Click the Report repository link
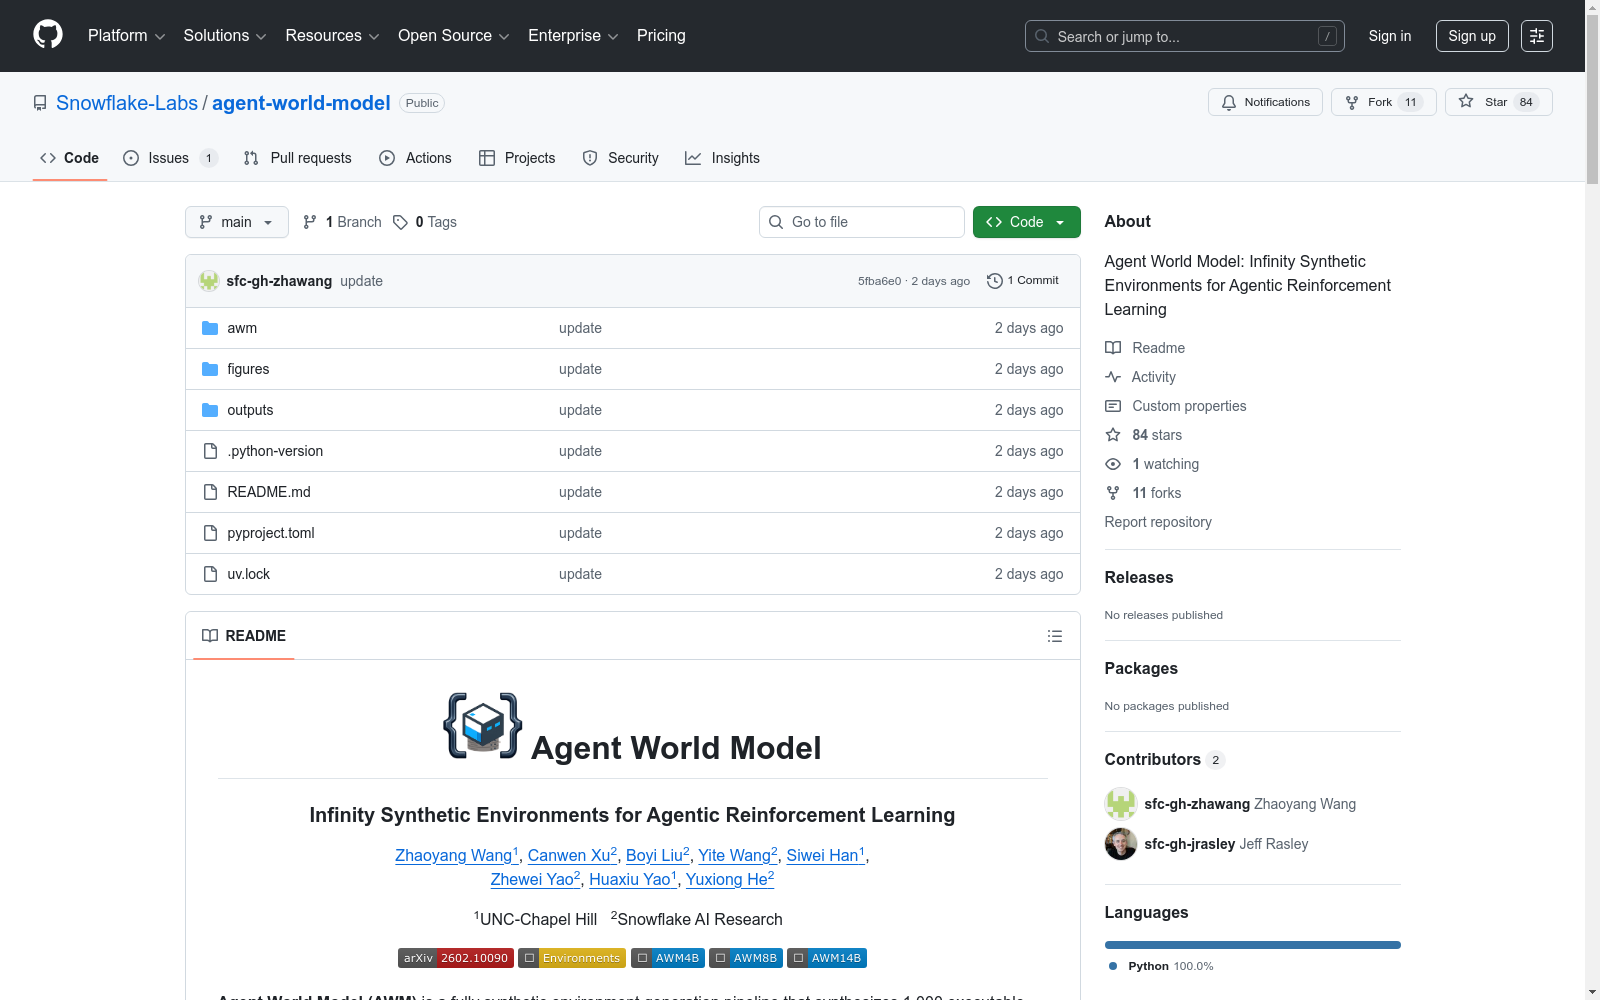The width and height of the screenshot is (1600, 1000). [x=1158, y=522]
